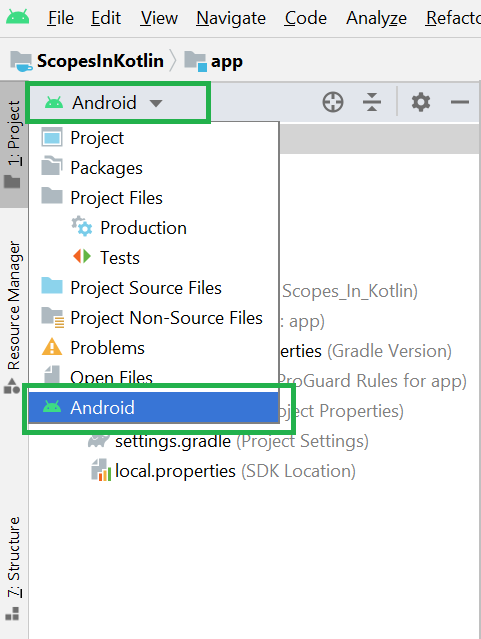Click the Android Studio logo icon
481x639 pixels.
point(18,18)
